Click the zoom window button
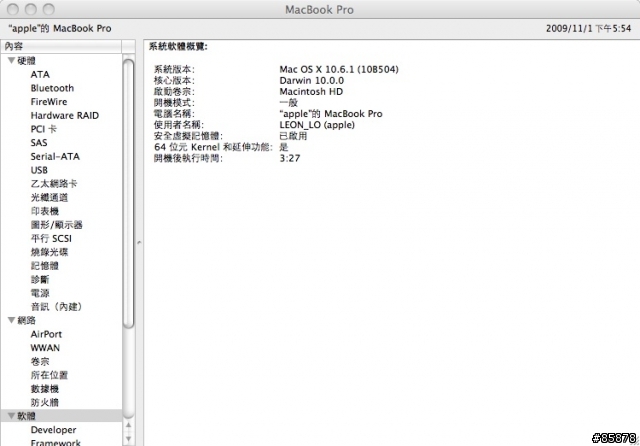The width and height of the screenshot is (640, 446). pyautogui.click(x=49, y=9)
